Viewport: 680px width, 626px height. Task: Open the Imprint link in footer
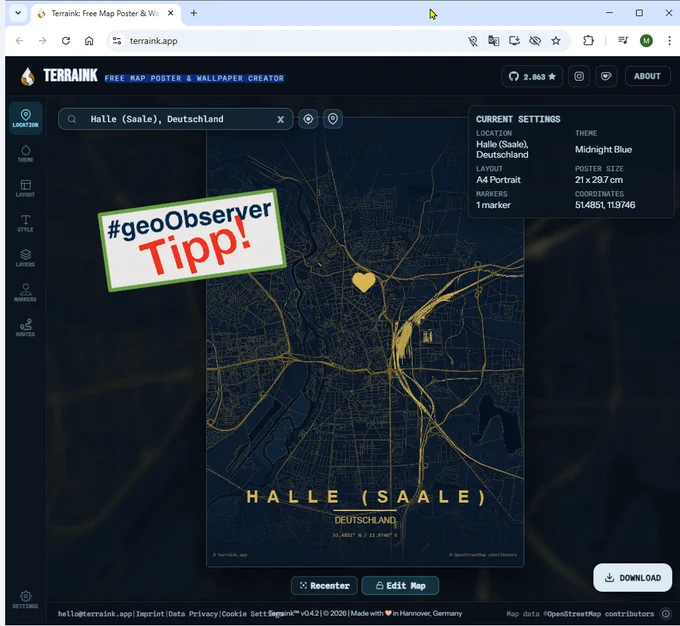pyautogui.click(x=150, y=614)
